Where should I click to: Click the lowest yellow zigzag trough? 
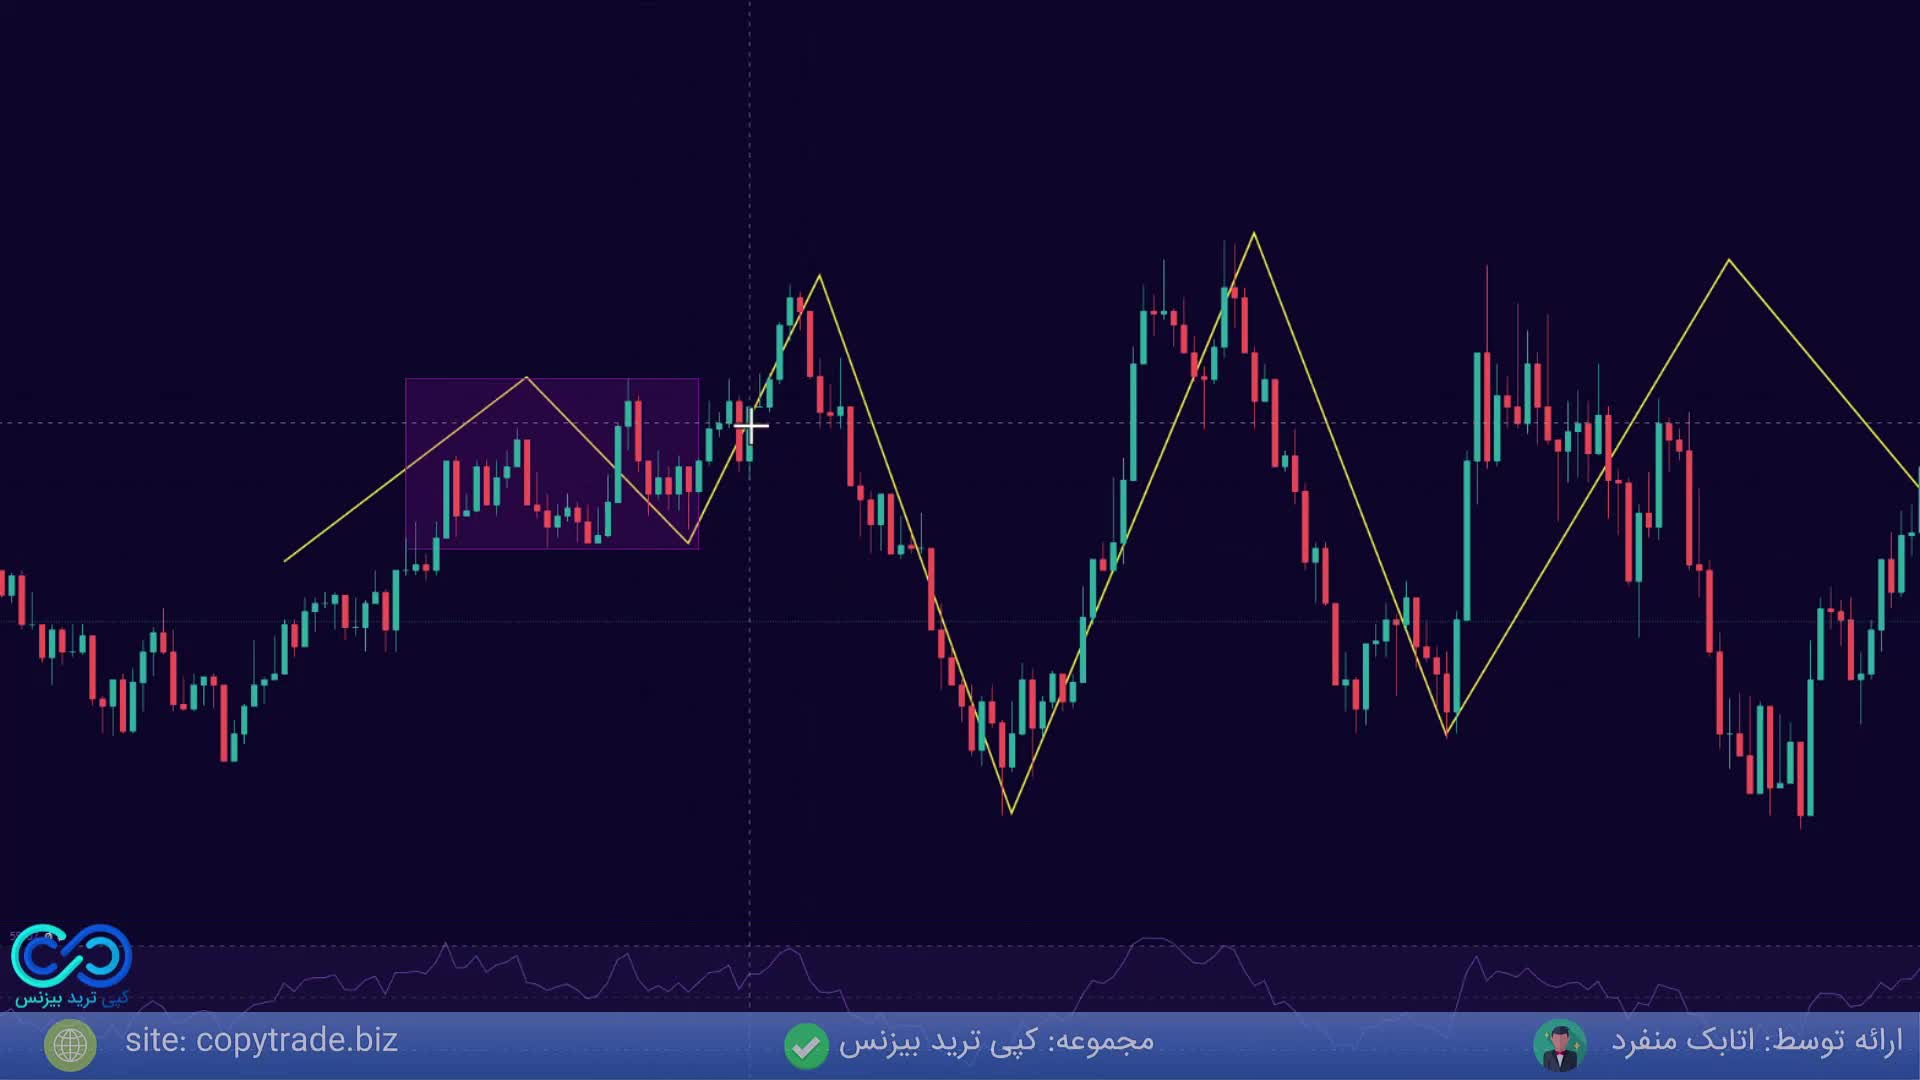coord(1011,812)
